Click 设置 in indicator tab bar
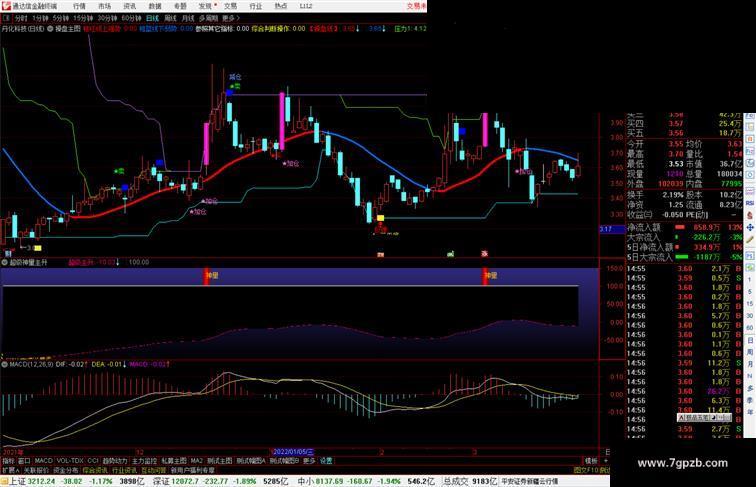Screen dimensions: 756x487 point(326,461)
